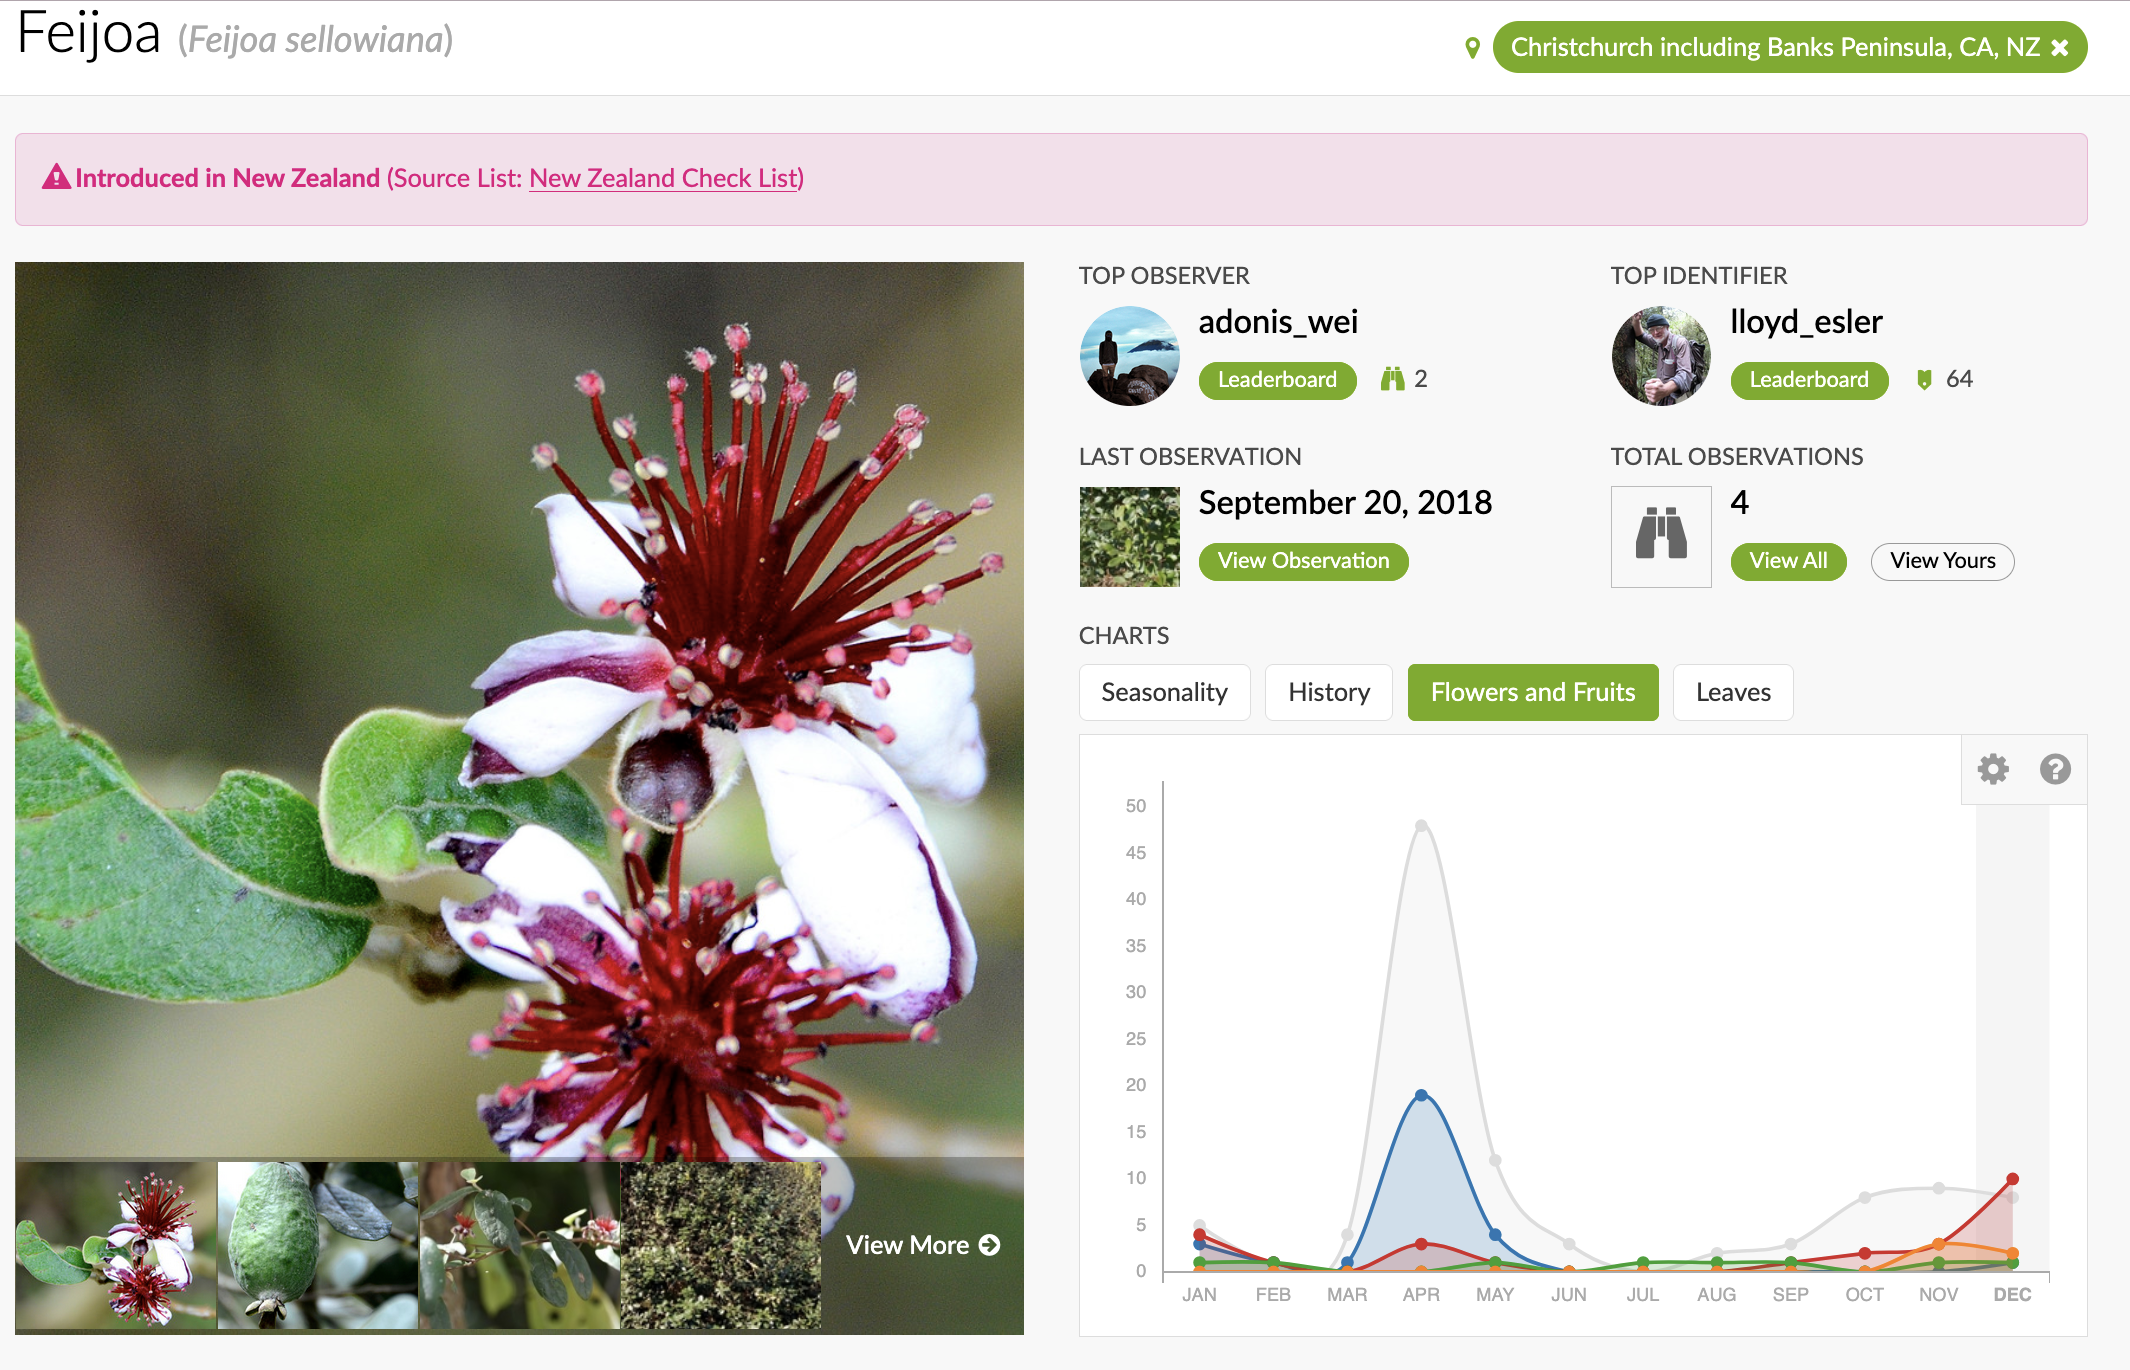Select the Flowers and Fruits tab
Screen dimensions: 2130x1370
1532,692
